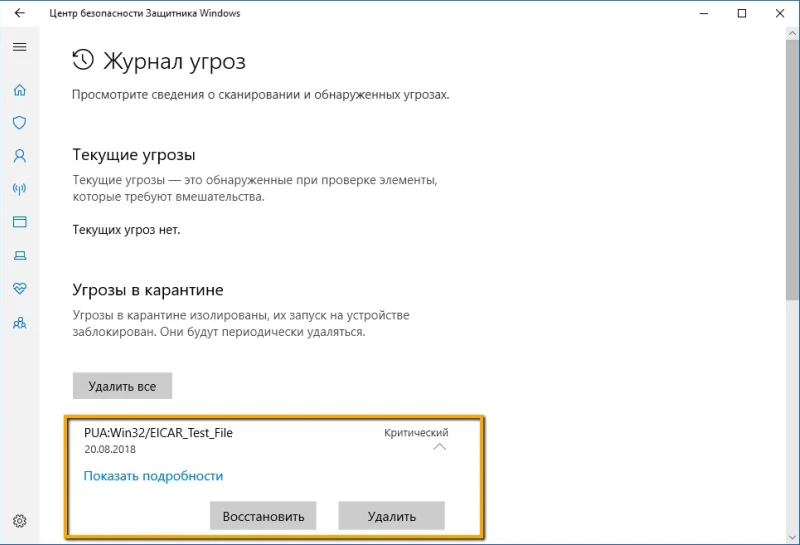The height and width of the screenshot is (545, 800).
Task: Click the Удалить все button
Action: (x=122, y=386)
